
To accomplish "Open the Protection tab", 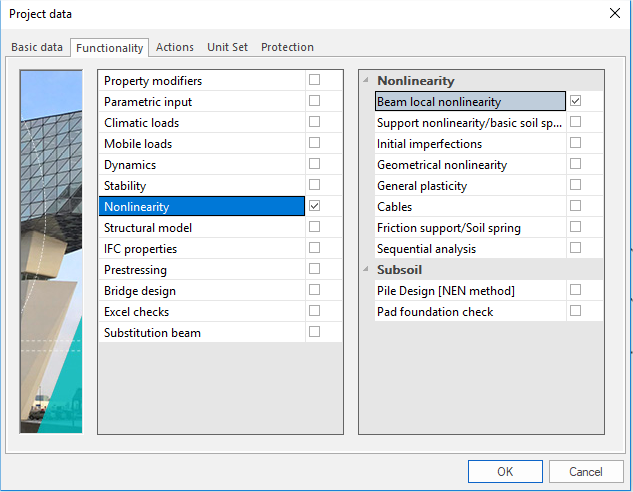I will click(x=287, y=47).
